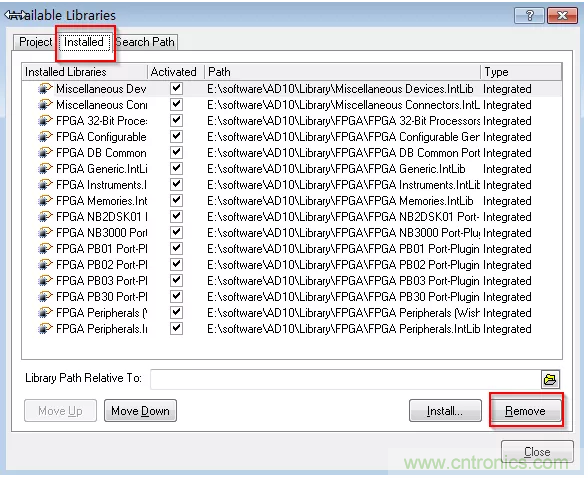588x478 pixels.
Task: Click the FPGA Memories library icon
Action: (45, 201)
